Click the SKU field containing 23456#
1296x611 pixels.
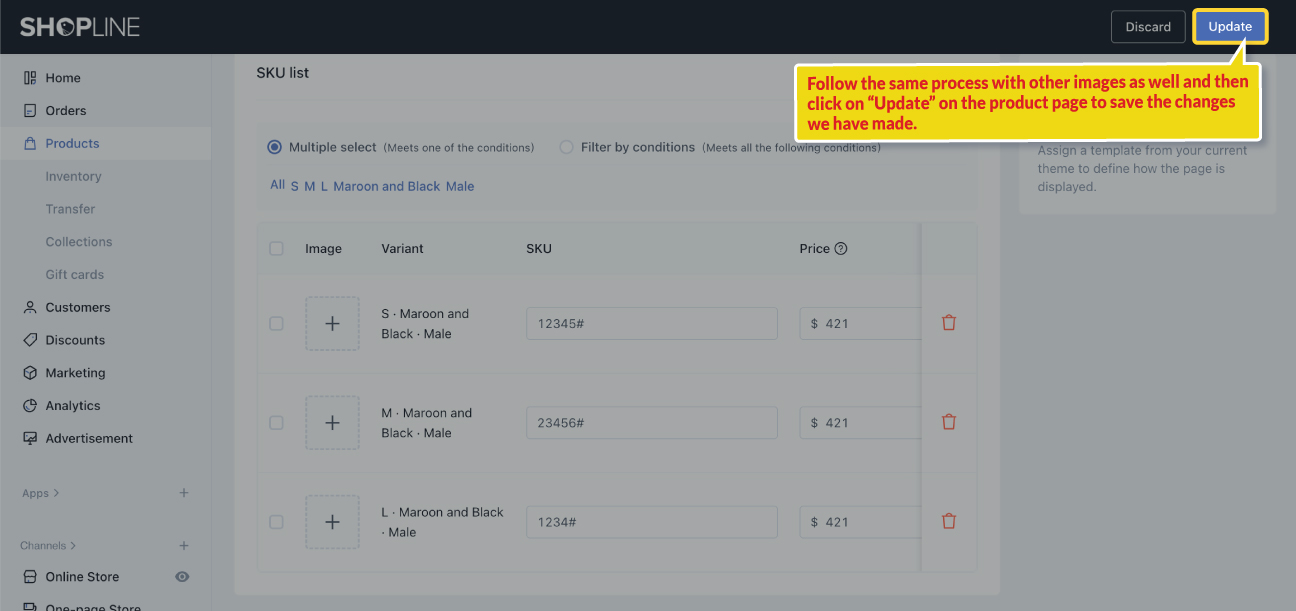point(652,423)
